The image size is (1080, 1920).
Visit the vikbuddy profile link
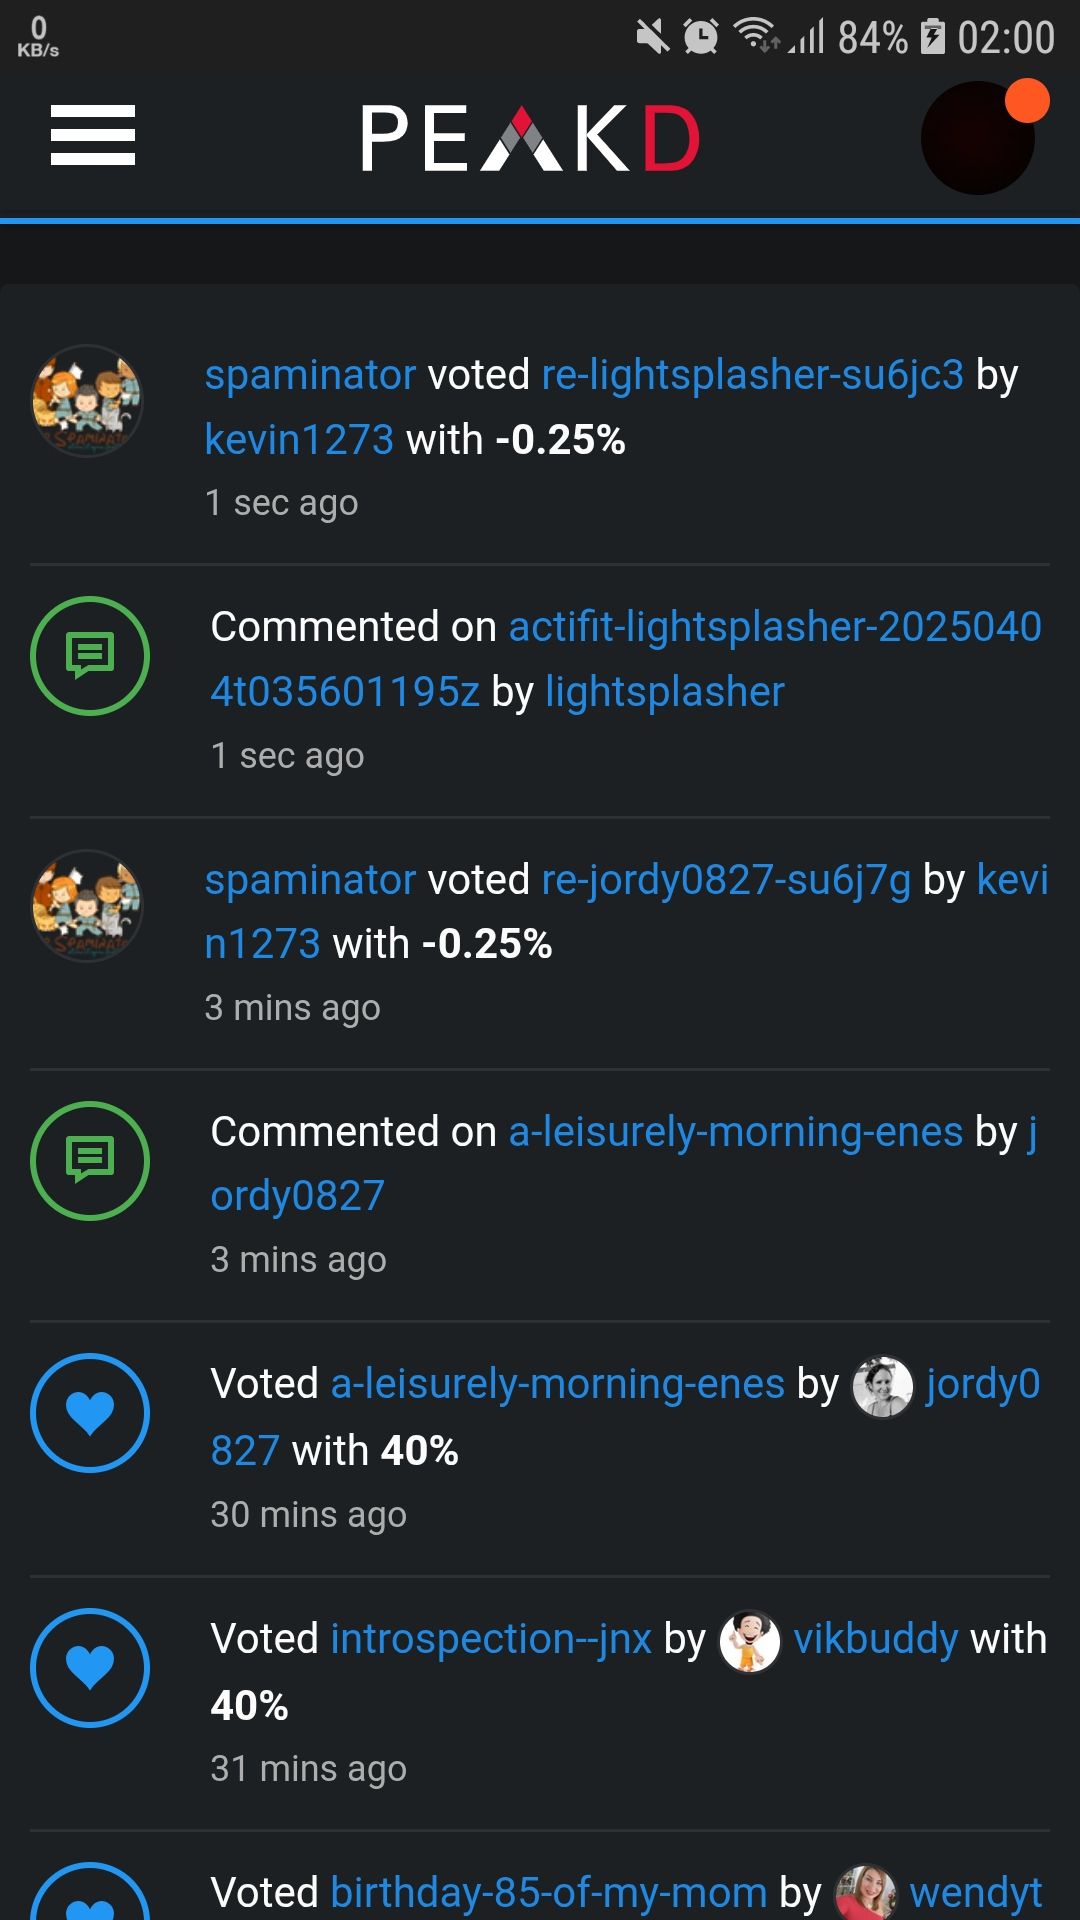876,1639
